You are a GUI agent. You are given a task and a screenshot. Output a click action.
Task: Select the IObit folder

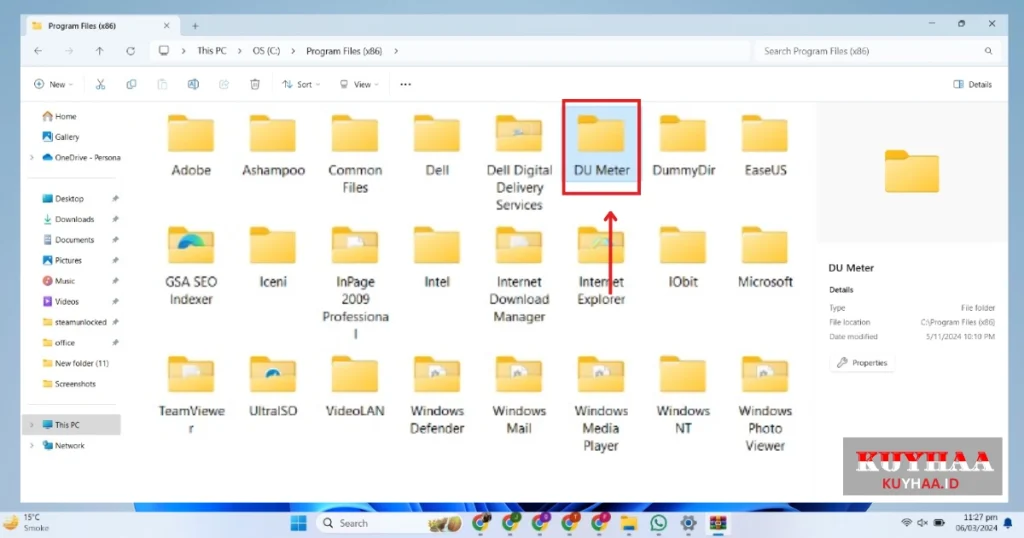click(683, 257)
